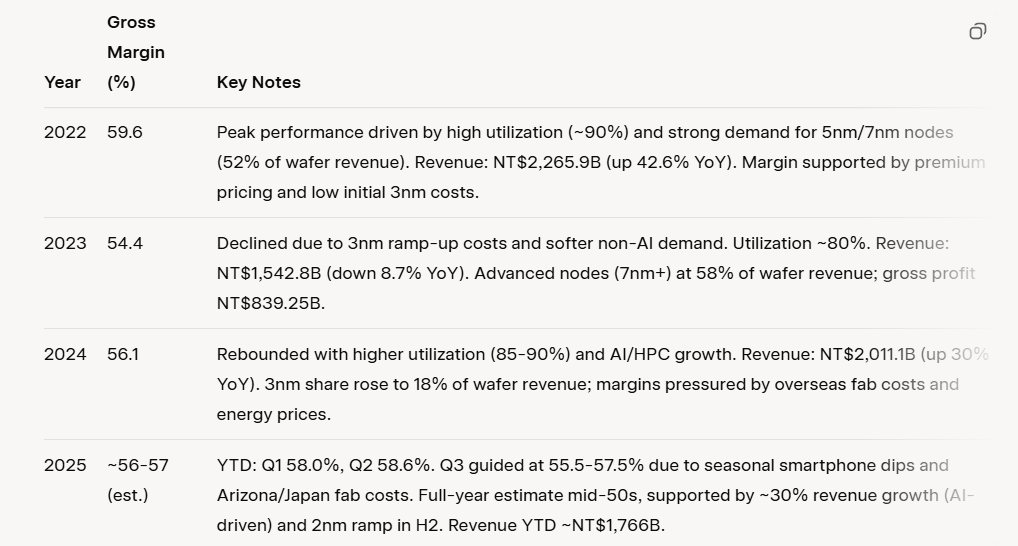The height and width of the screenshot is (546, 1018).
Task: Click the copy table icon
Action: pos(977,32)
